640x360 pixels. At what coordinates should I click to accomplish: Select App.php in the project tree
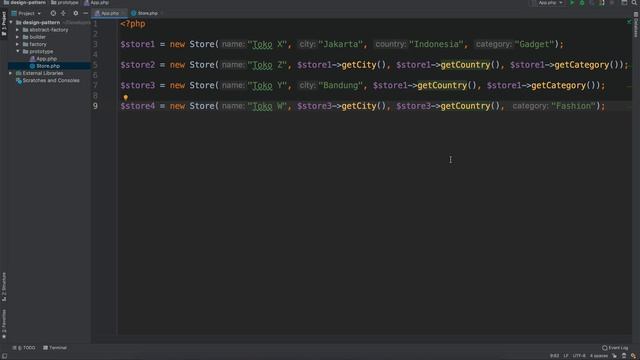tap(49, 59)
